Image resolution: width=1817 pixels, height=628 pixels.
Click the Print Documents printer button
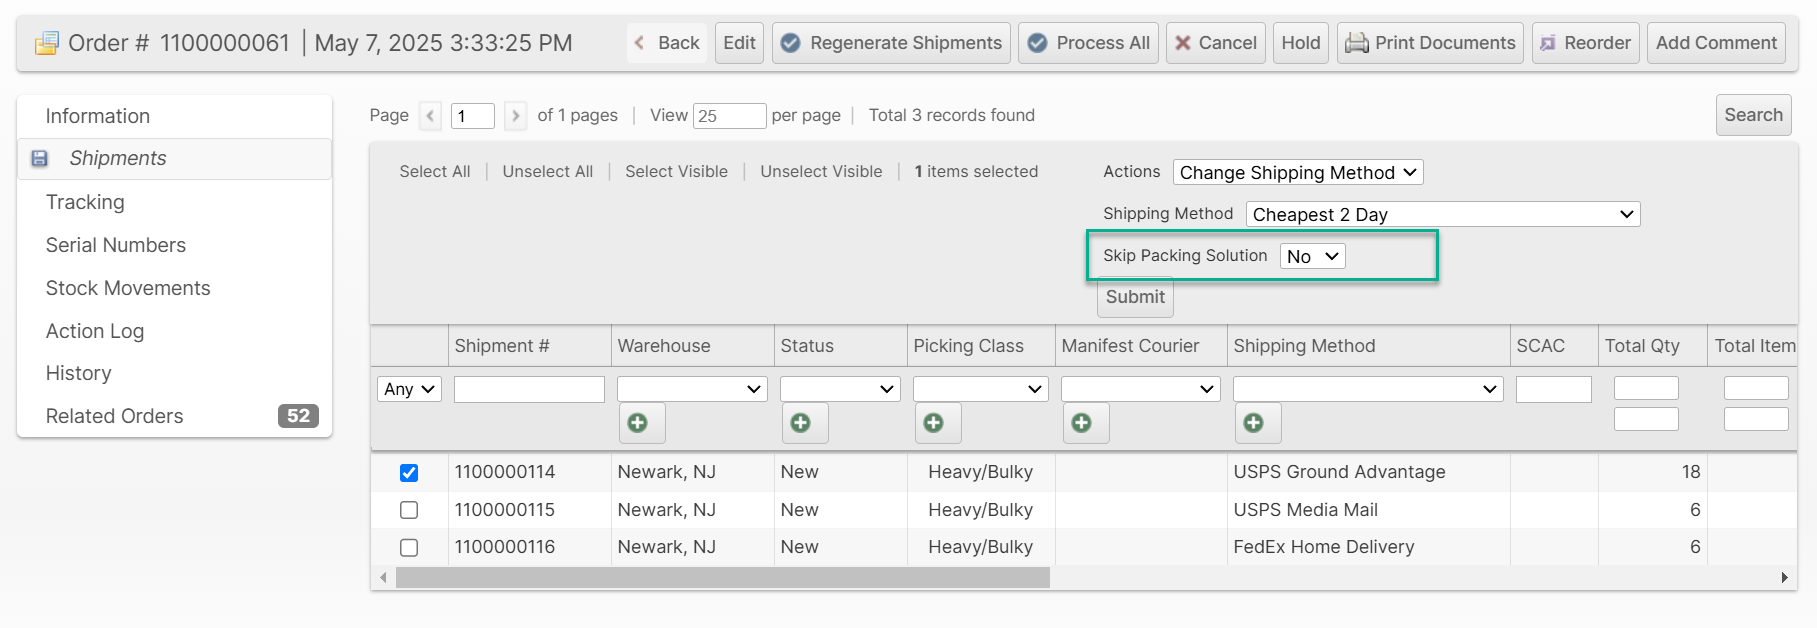[x=1430, y=43]
